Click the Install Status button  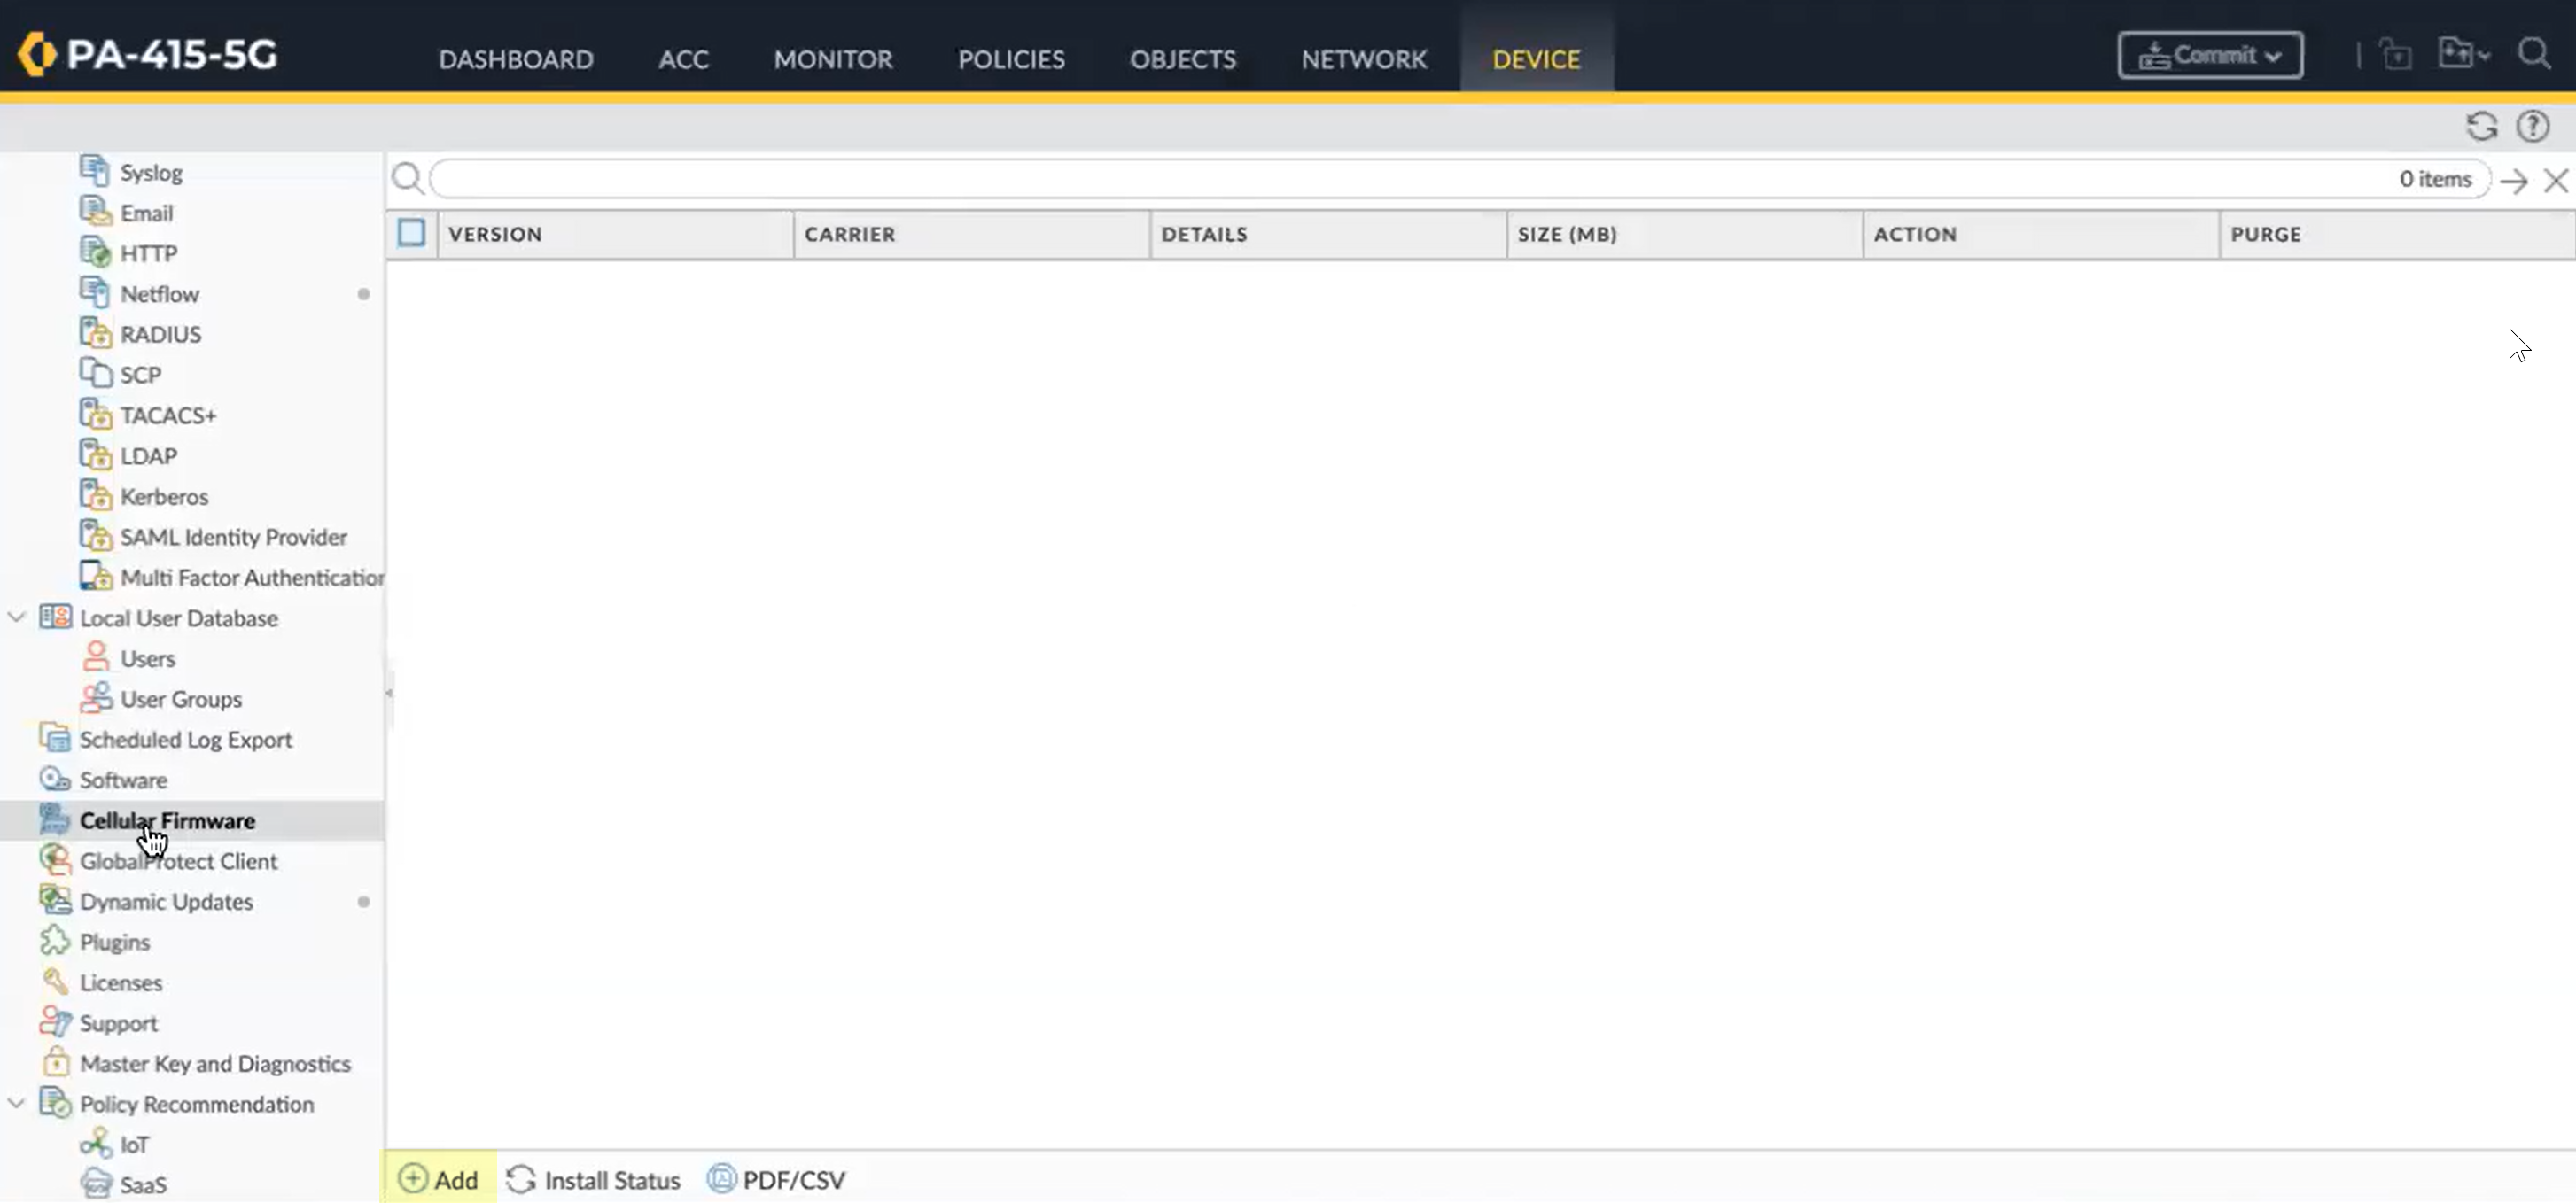tap(593, 1179)
